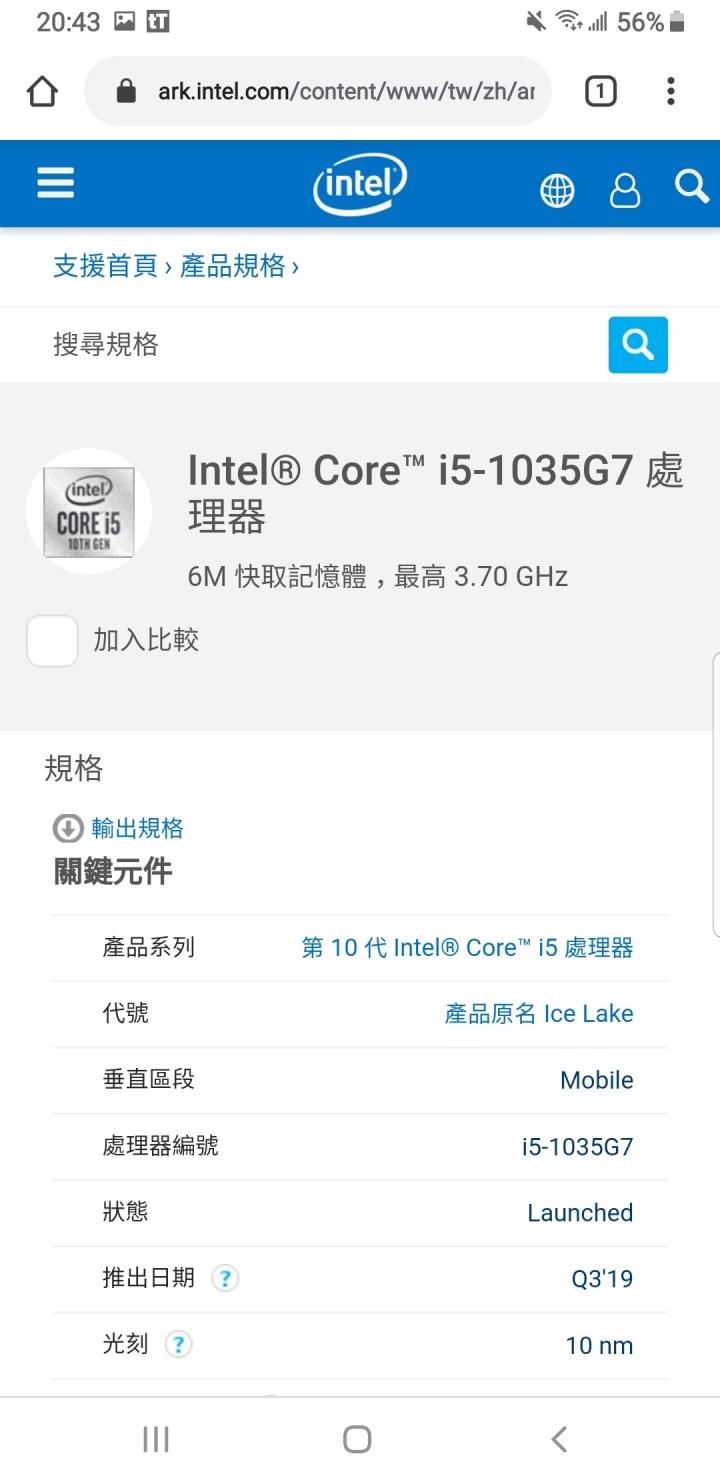Show help tooltip for 光刻
The width and height of the screenshot is (720, 1480).
pyautogui.click(x=178, y=1345)
